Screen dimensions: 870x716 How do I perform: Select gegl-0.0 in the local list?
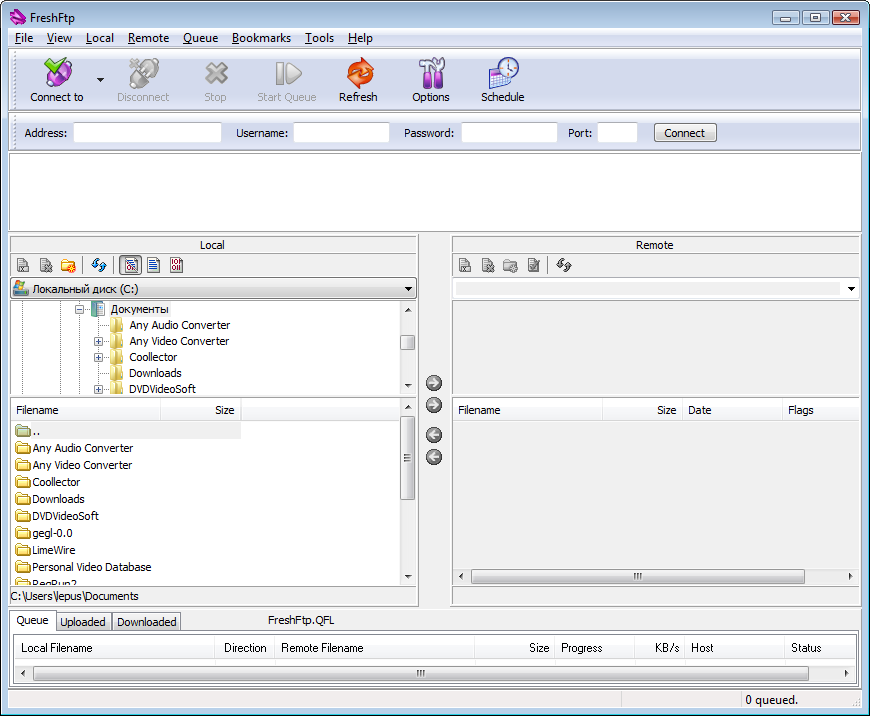click(52, 533)
